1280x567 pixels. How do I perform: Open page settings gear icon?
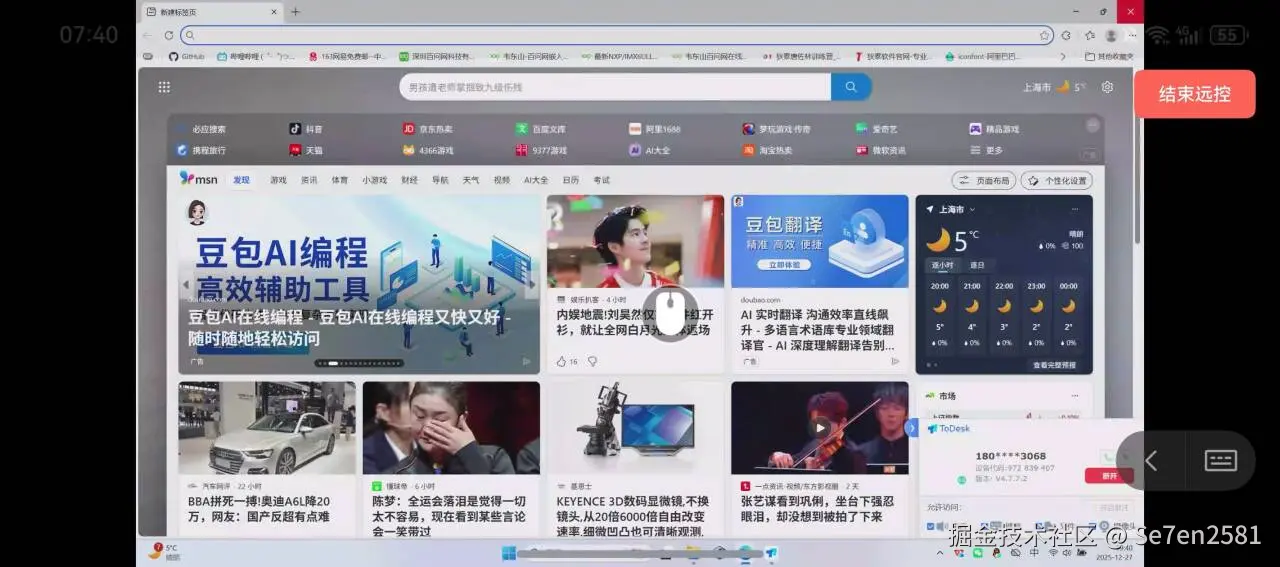tap(1107, 87)
